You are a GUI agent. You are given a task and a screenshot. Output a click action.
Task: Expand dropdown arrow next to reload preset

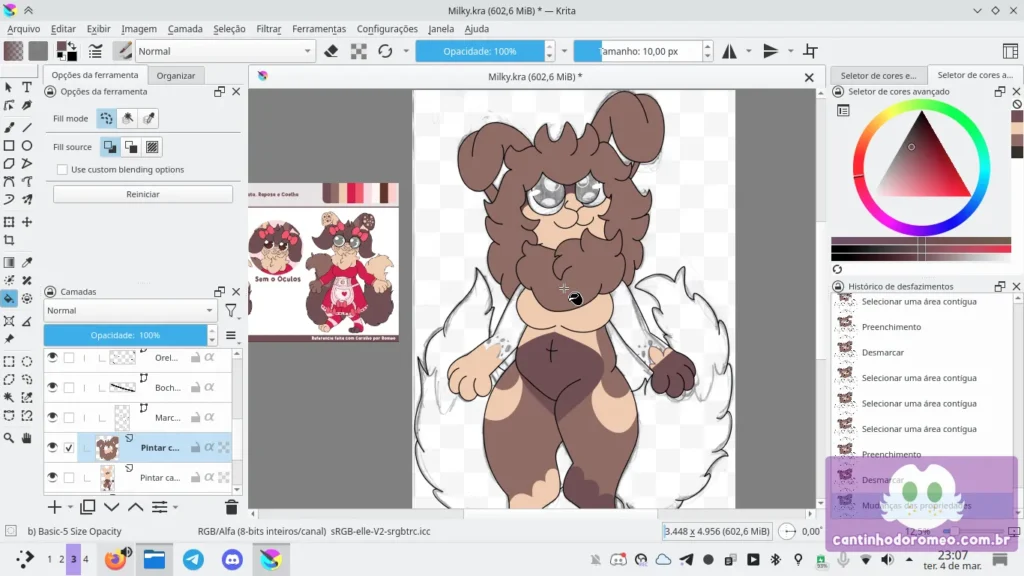point(406,51)
